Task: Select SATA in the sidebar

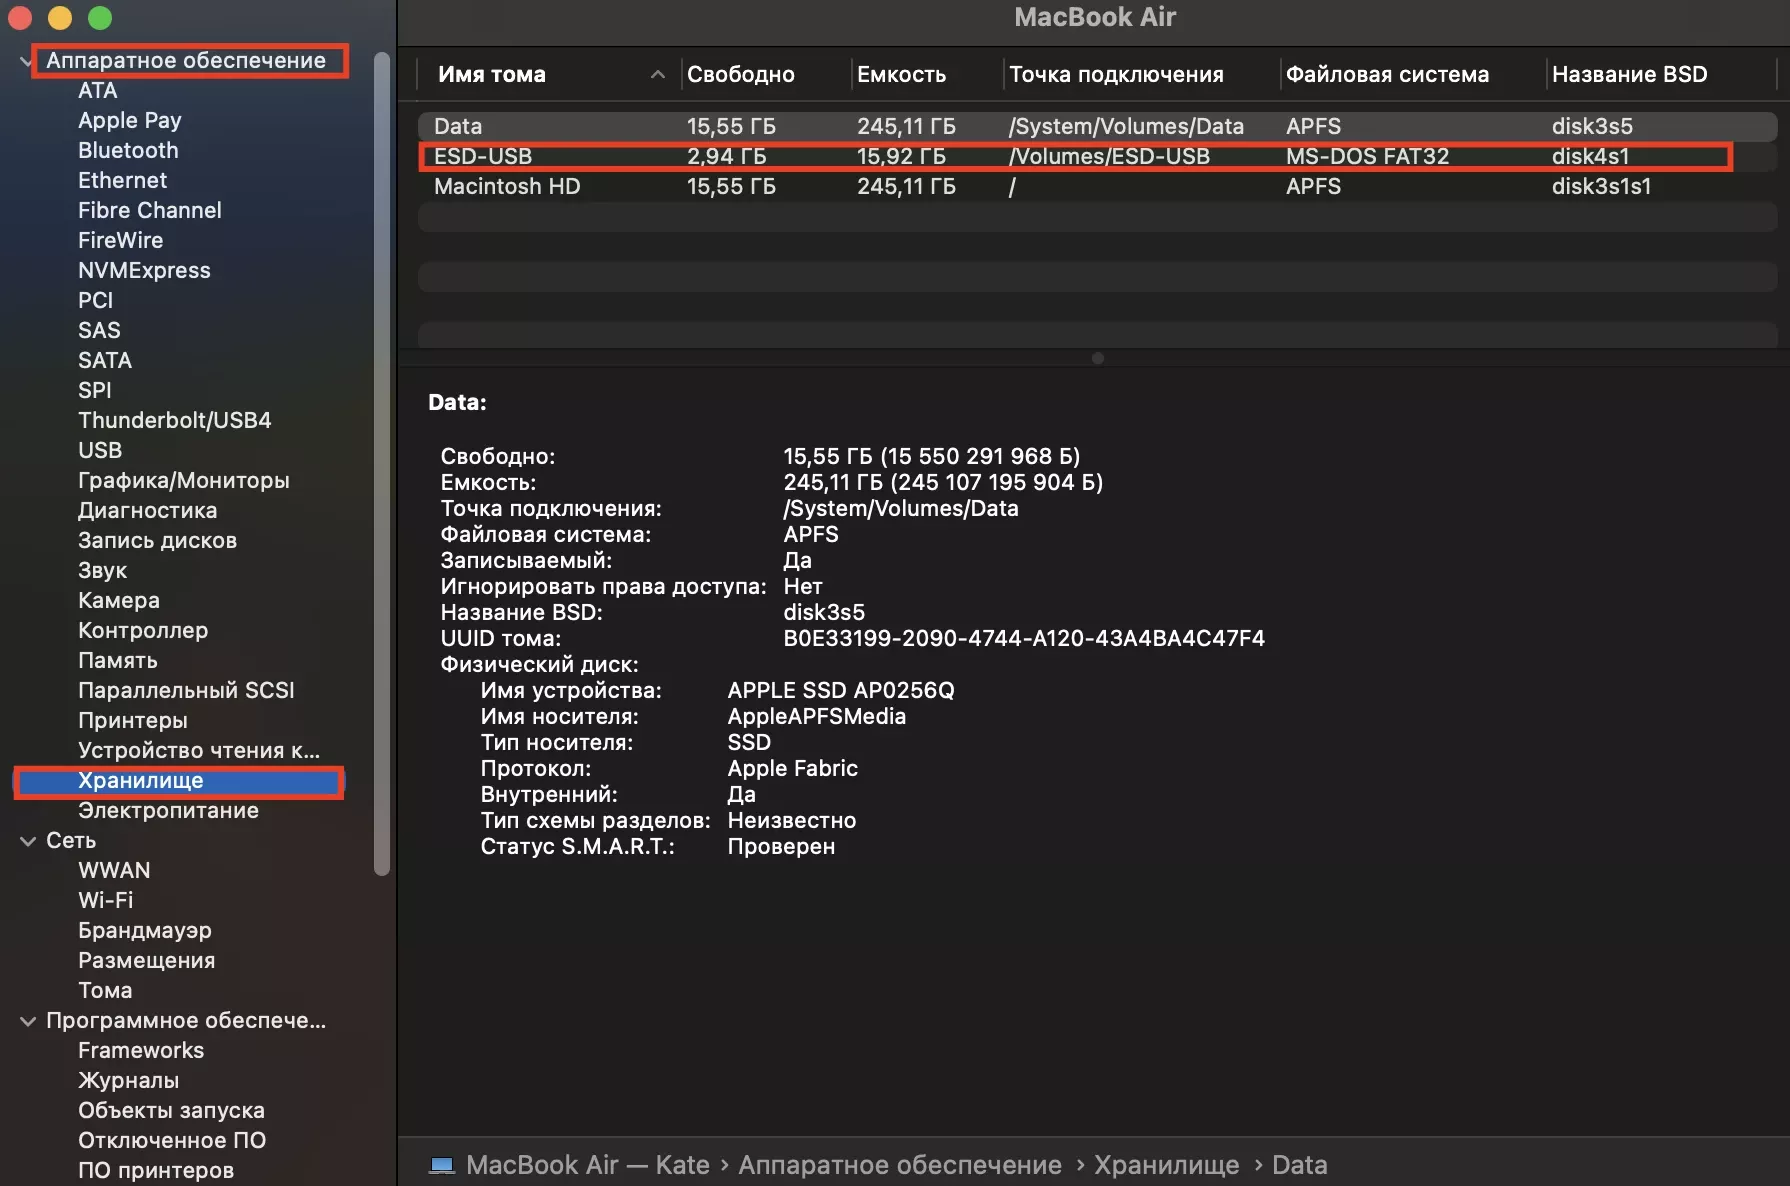Action: (105, 360)
